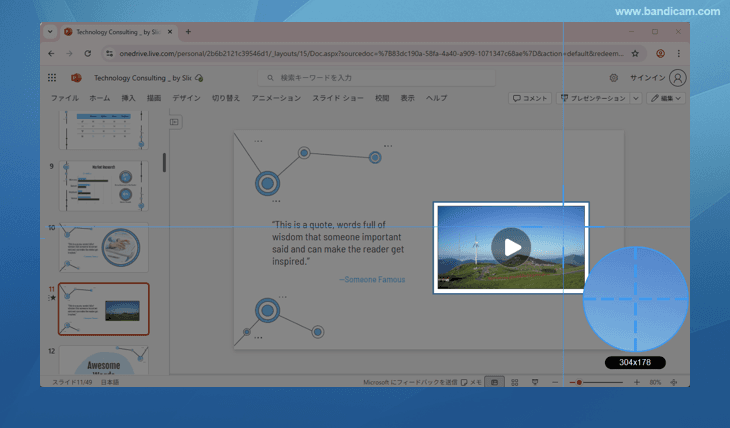
Task: Open the 描画 tab
Action: point(154,98)
